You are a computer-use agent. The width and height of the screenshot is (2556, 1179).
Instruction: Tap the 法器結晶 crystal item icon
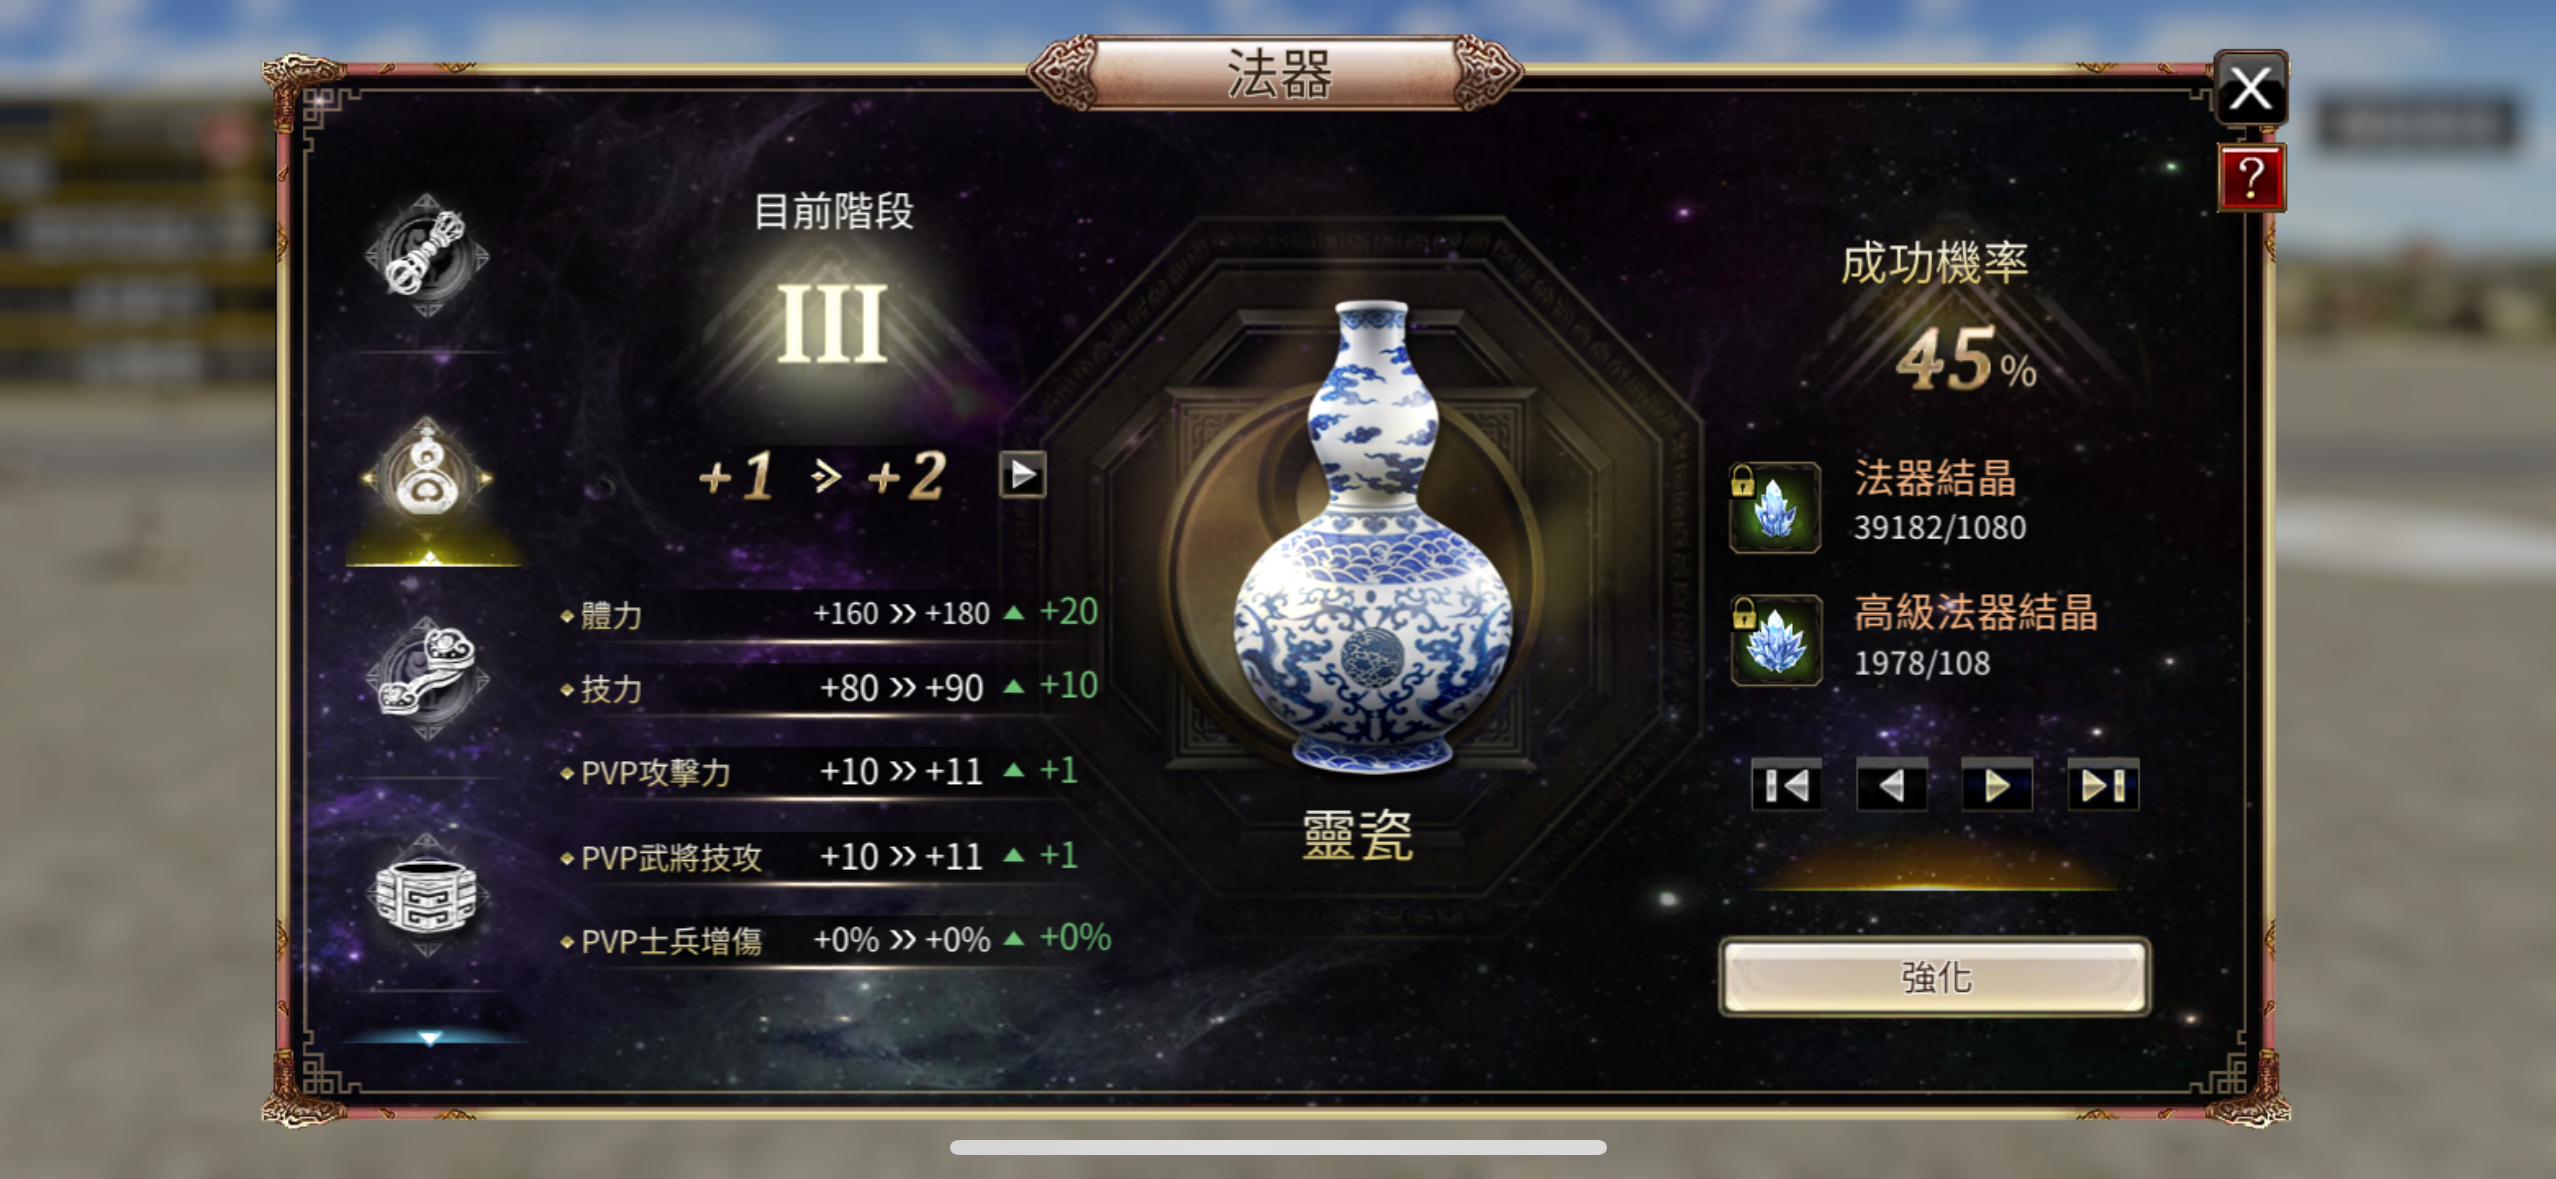coord(1775,507)
